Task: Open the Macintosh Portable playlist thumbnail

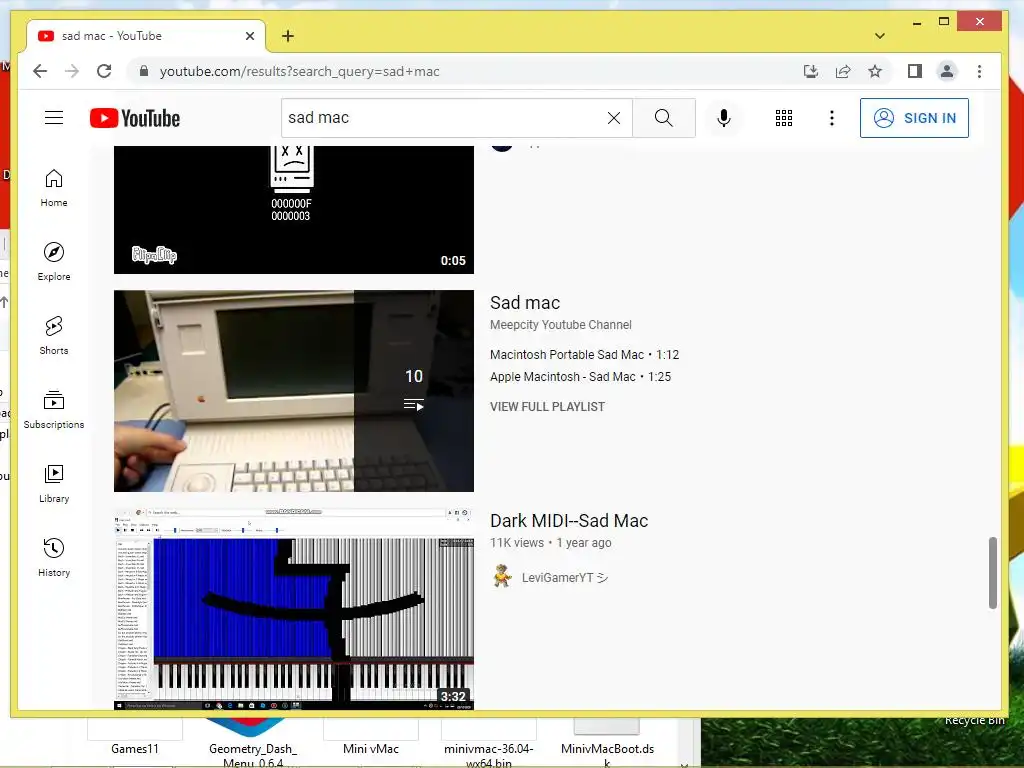Action: tap(294, 391)
